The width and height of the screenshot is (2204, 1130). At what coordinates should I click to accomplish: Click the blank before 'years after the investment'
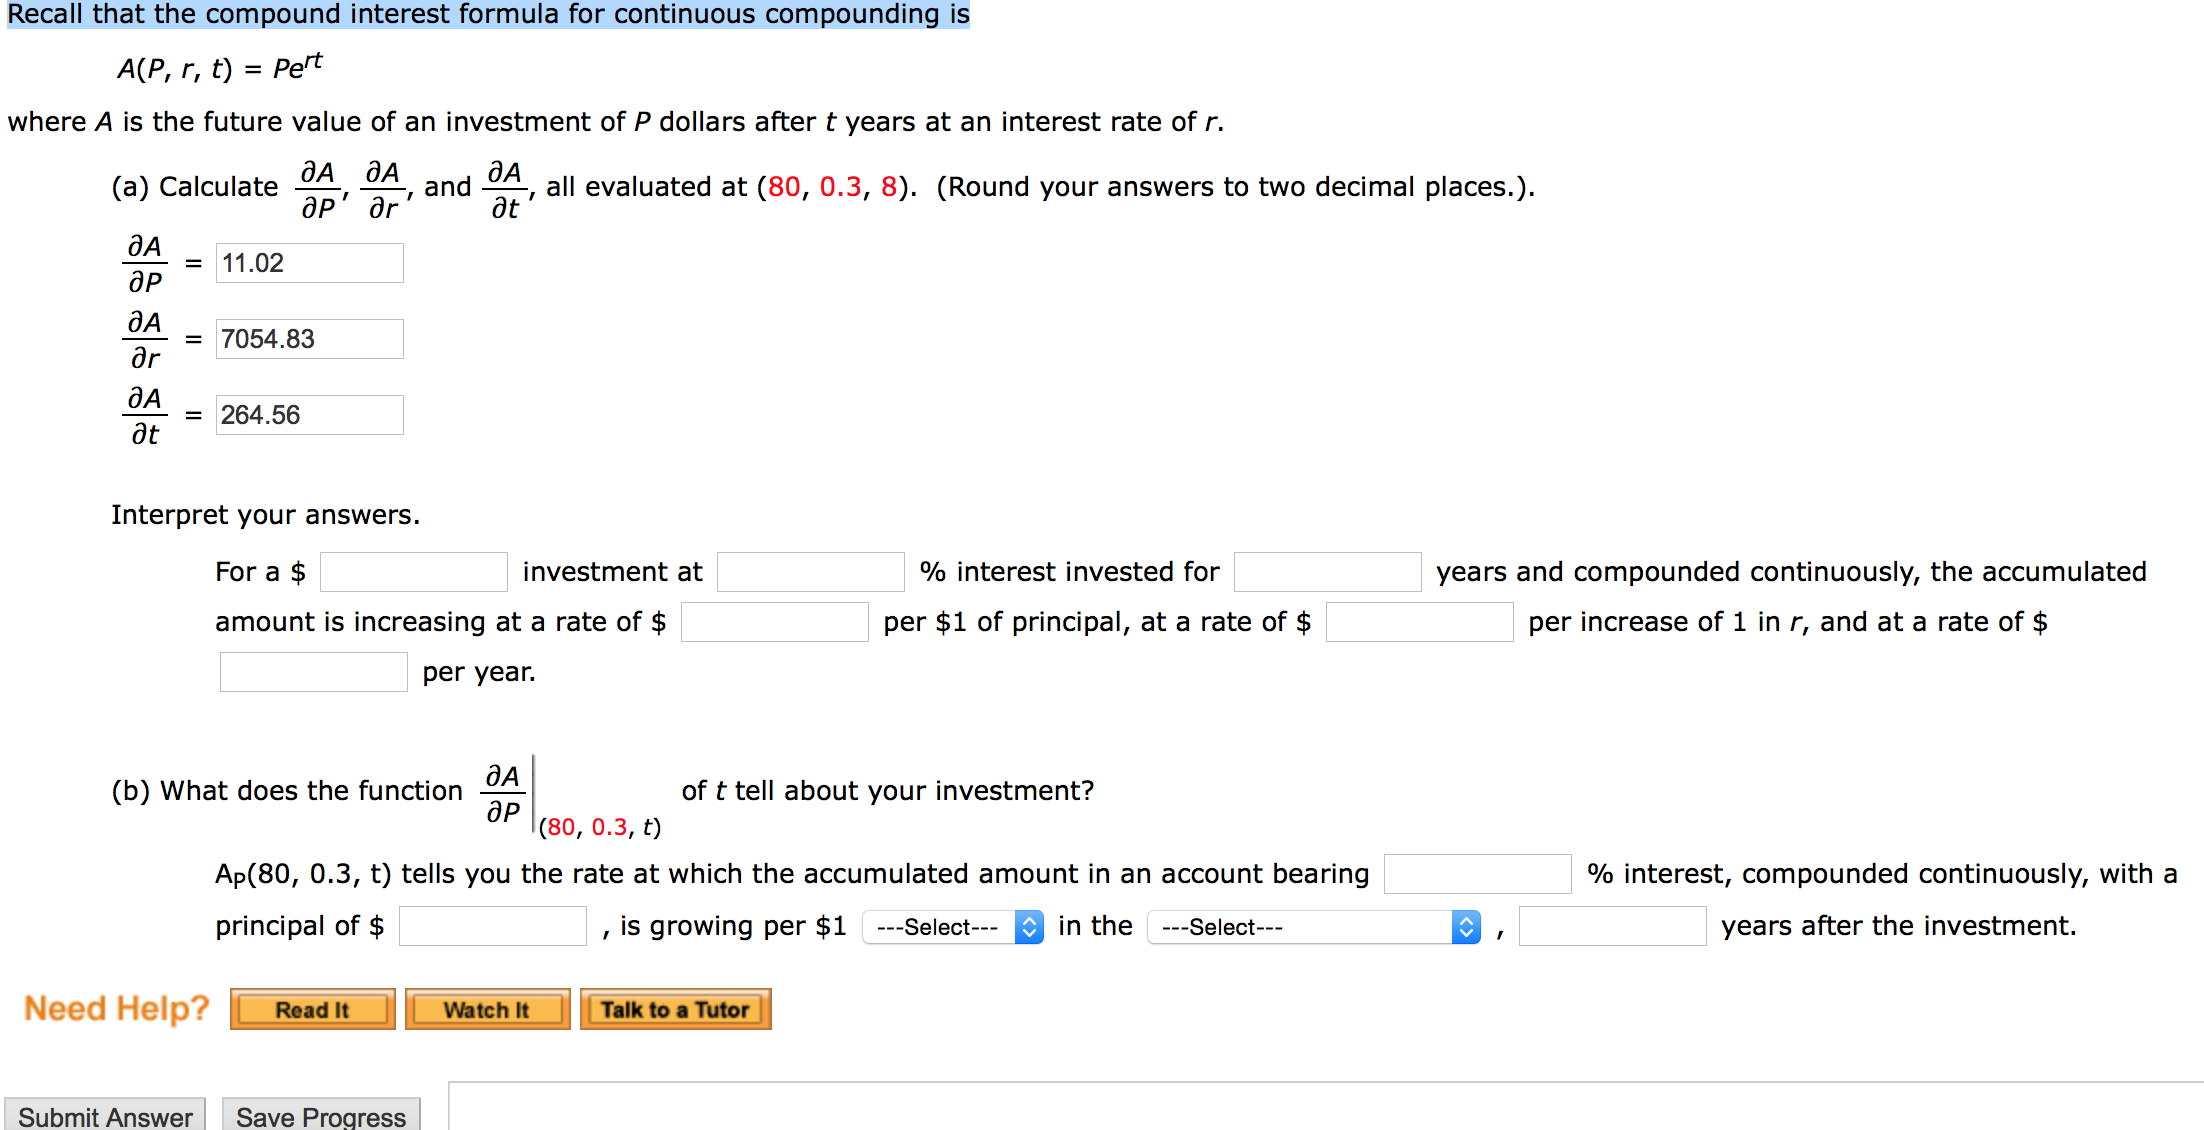1613,926
